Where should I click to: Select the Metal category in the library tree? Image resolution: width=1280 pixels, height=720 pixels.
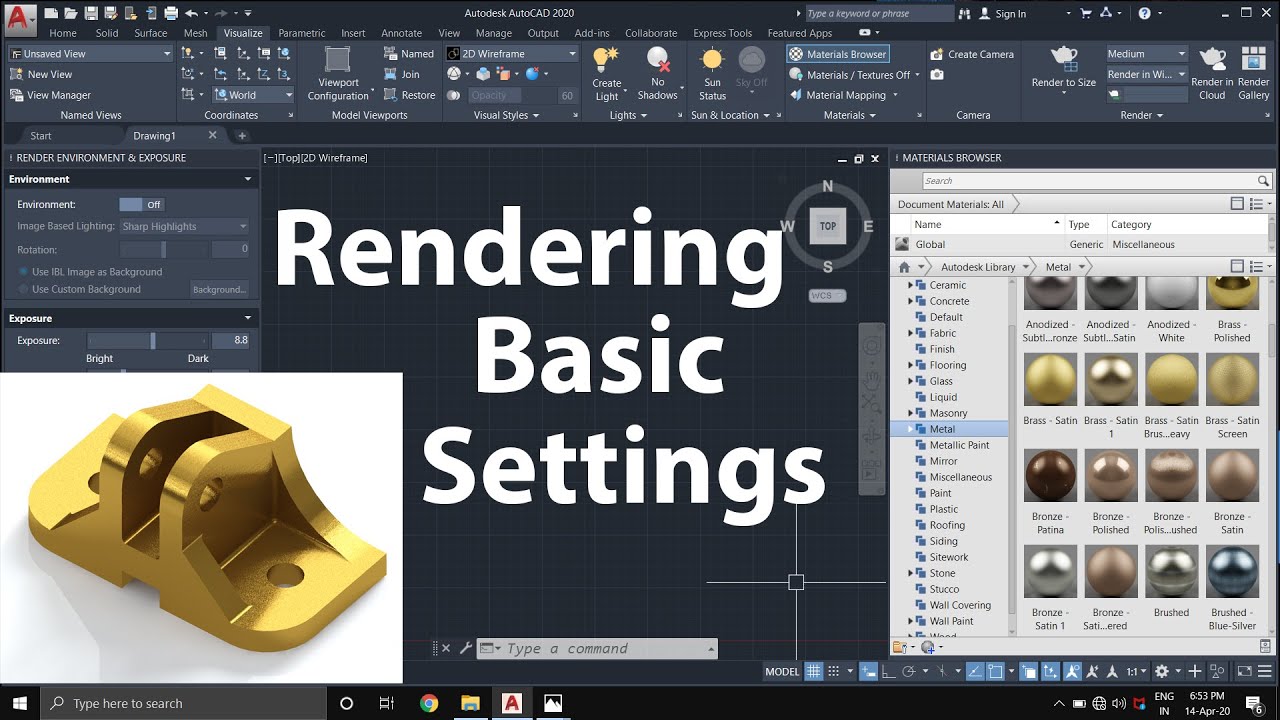click(942, 429)
